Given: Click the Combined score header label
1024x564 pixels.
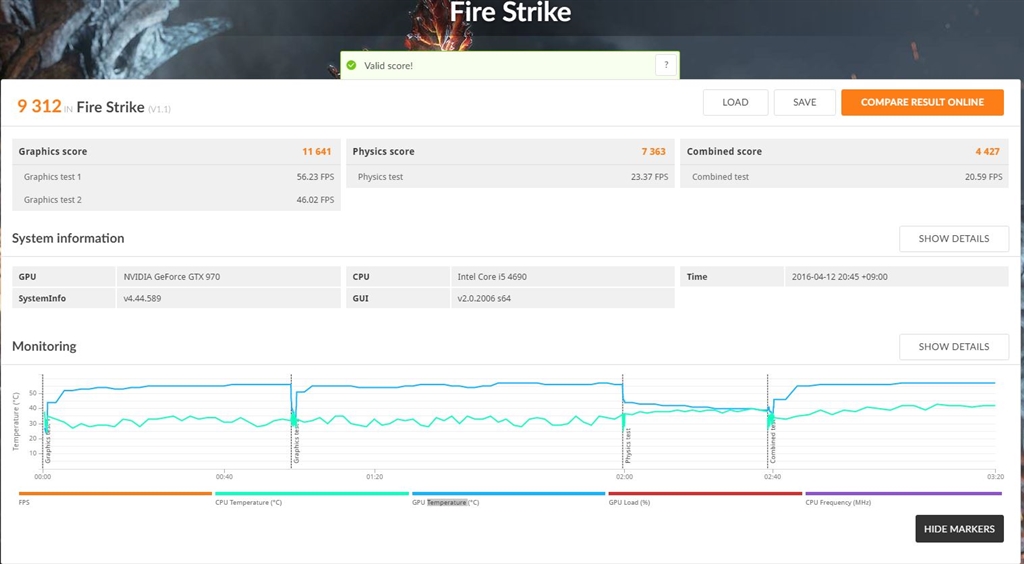Looking at the screenshot, I should pos(724,151).
